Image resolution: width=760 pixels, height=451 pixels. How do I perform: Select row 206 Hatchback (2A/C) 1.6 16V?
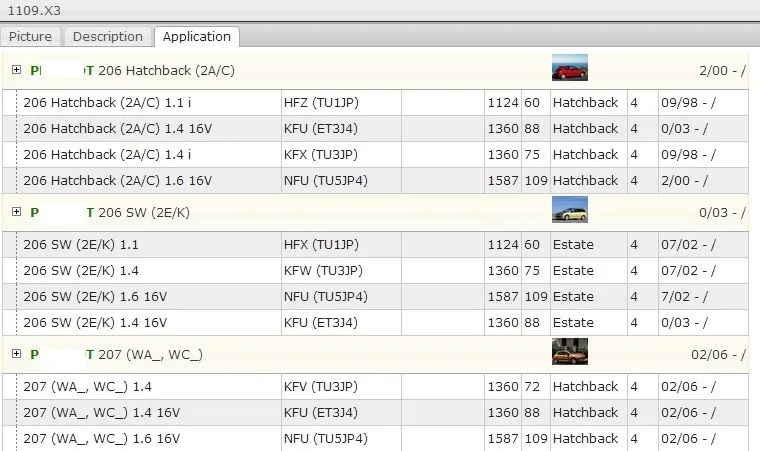[376, 180]
